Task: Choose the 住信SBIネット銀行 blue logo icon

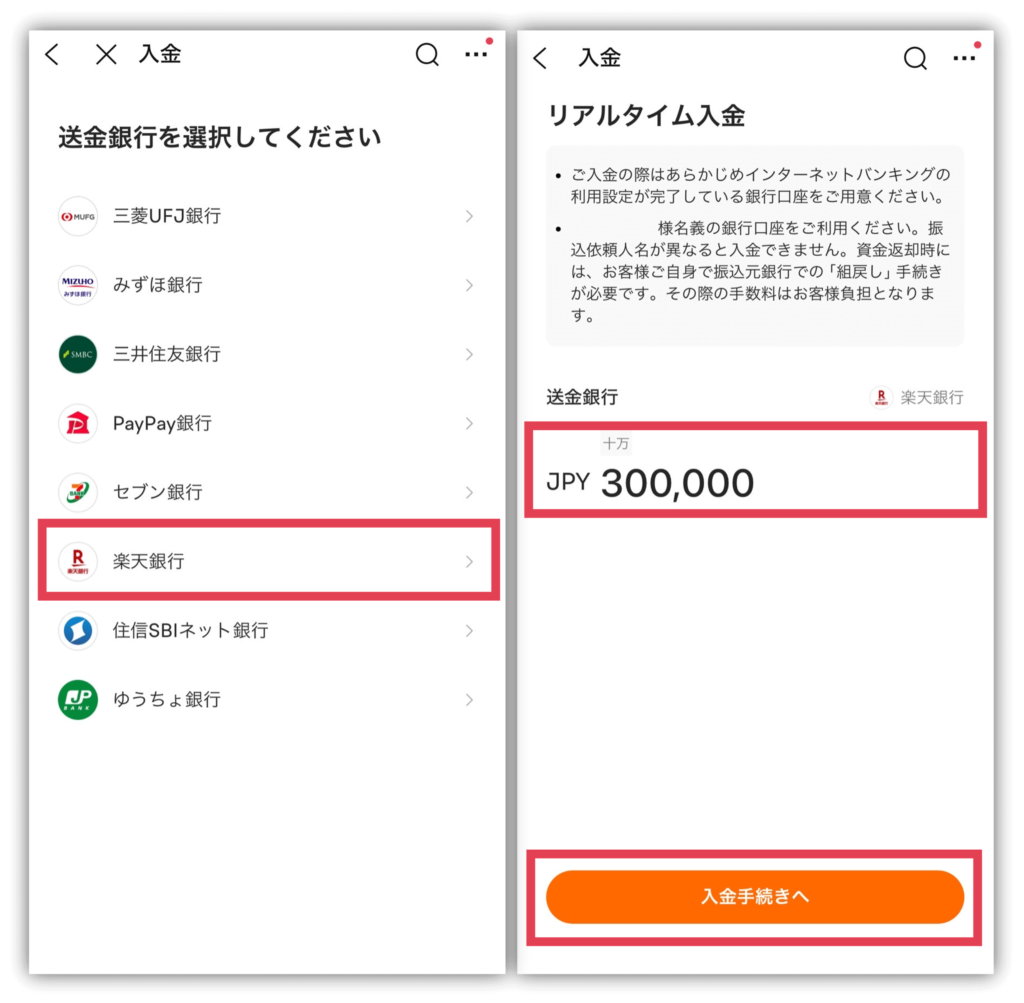Action: [78, 631]
